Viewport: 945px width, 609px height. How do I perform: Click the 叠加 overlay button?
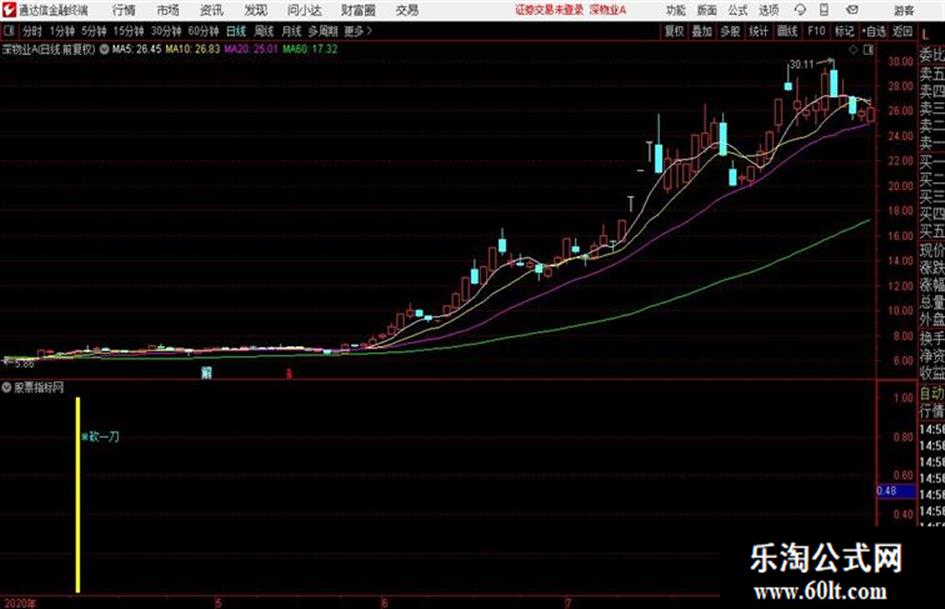(x=702, y=31)
